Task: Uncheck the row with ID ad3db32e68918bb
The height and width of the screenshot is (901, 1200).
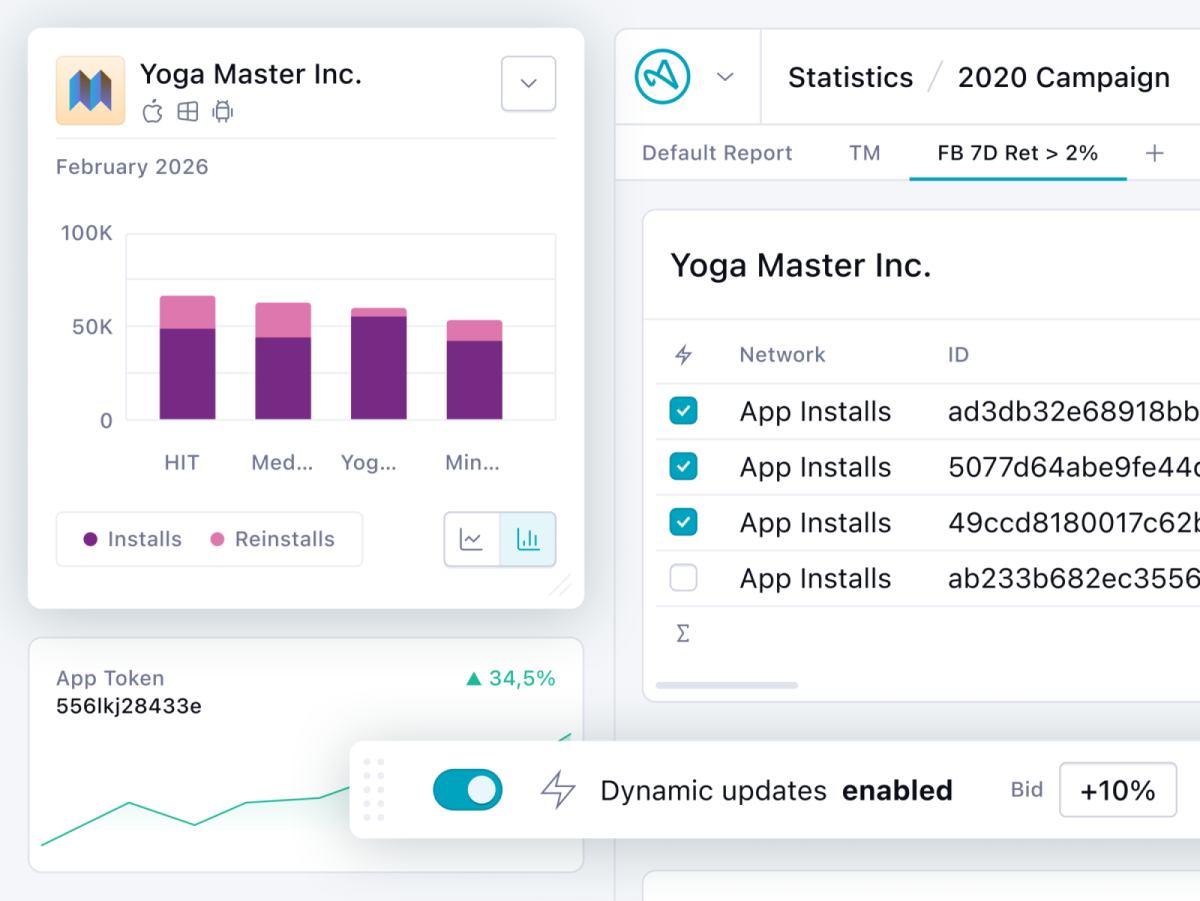Action: pyautogui.click(x=683, y=411)
